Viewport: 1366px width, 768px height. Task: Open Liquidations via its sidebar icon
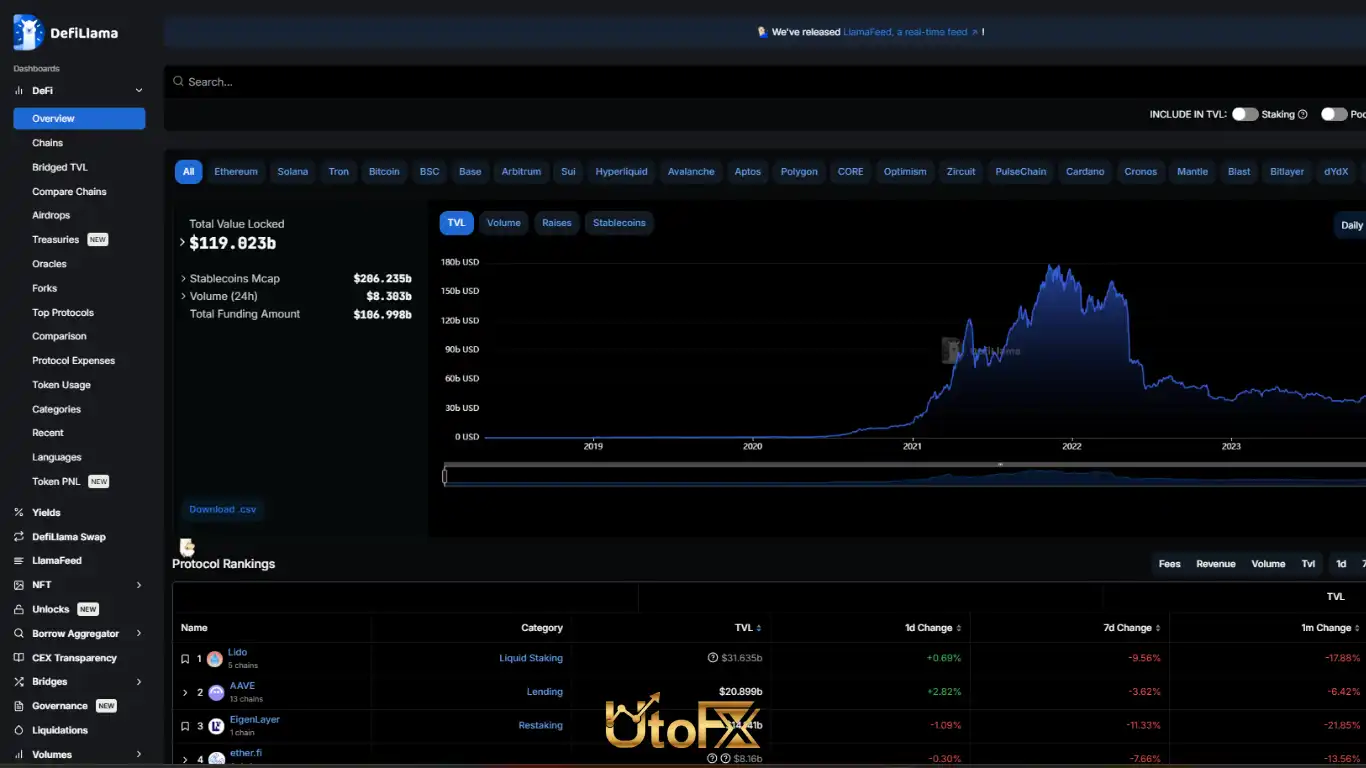tap(19, 730)
